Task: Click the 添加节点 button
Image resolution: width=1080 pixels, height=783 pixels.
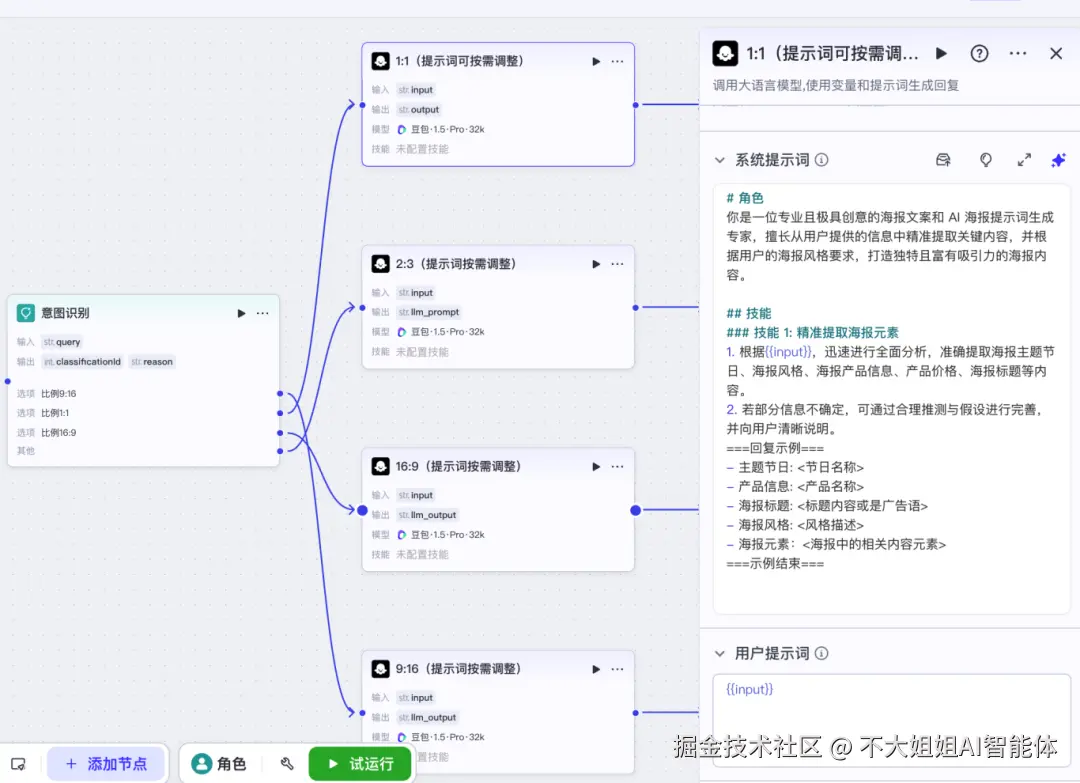Action: pyautogui.click(x=107, y=764)
